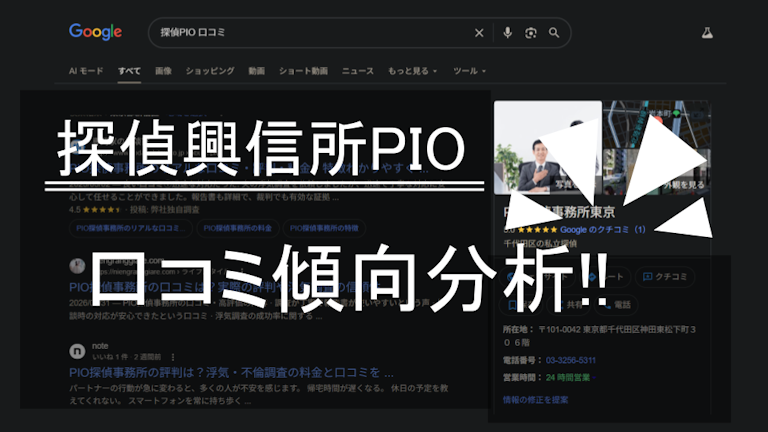Open the ショート動画 tab
The height and width of the screenshot is (432, 768).
coord(303,71)
